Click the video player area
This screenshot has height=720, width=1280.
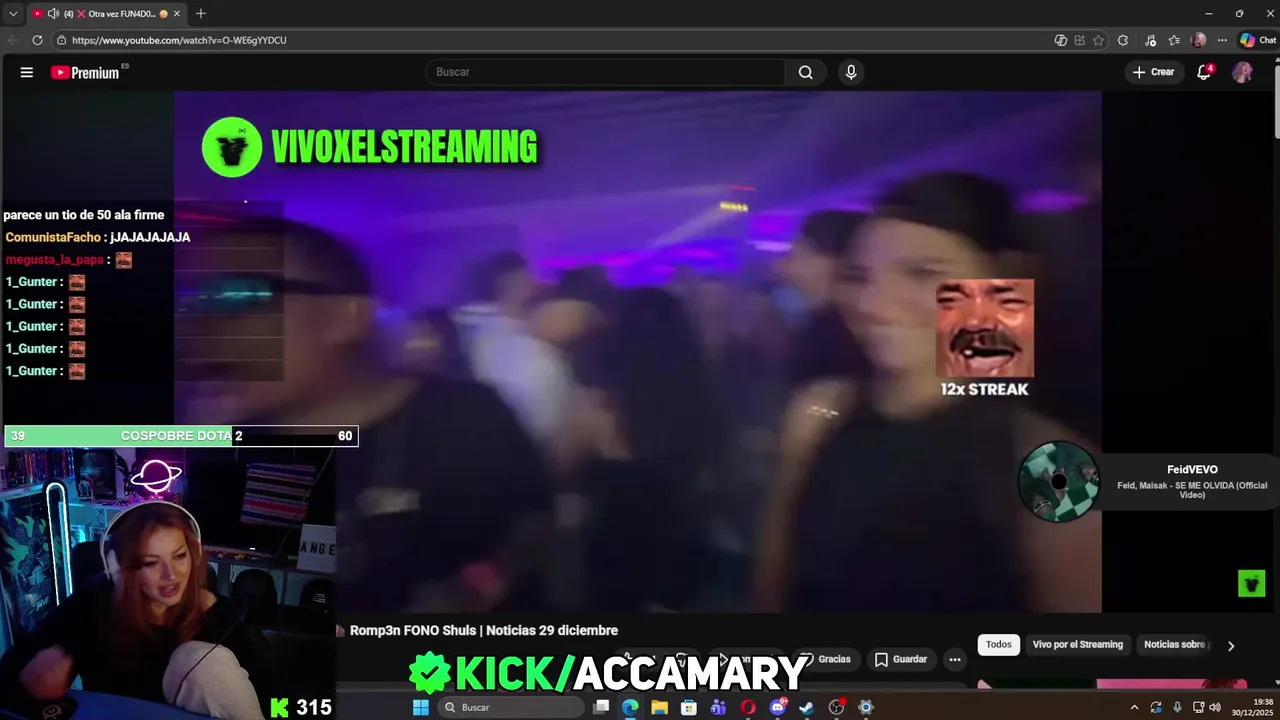[638, 352]
